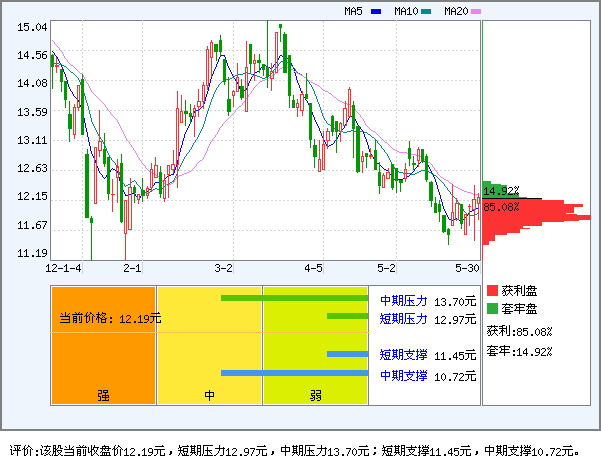Click the MA10 teal legend marker
The height and width of the screenshot is (456, 601).
427,12
